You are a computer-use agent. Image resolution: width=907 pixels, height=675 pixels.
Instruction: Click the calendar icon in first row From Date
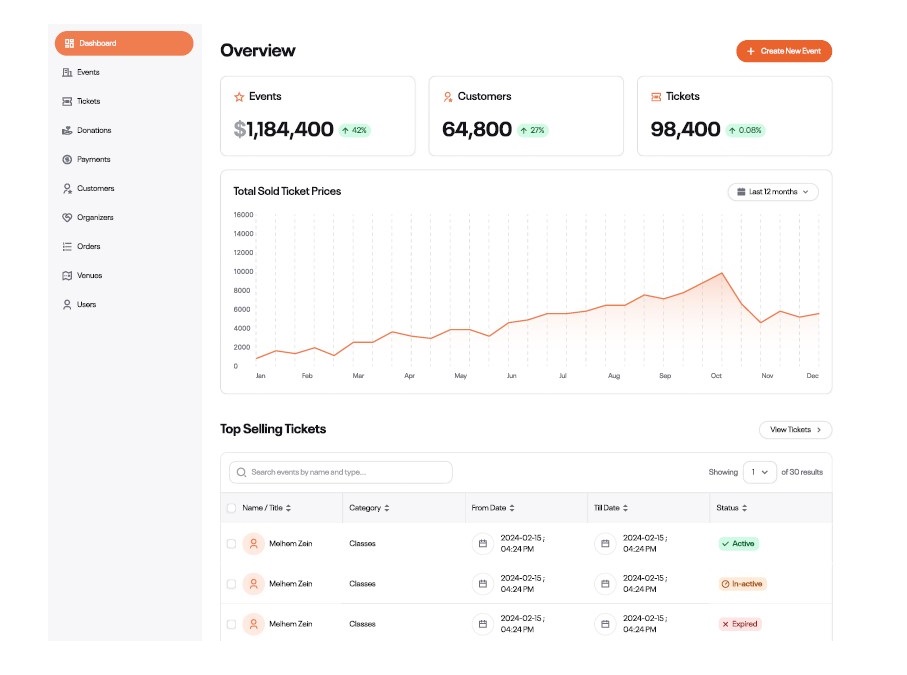click(x=482, y=544)
